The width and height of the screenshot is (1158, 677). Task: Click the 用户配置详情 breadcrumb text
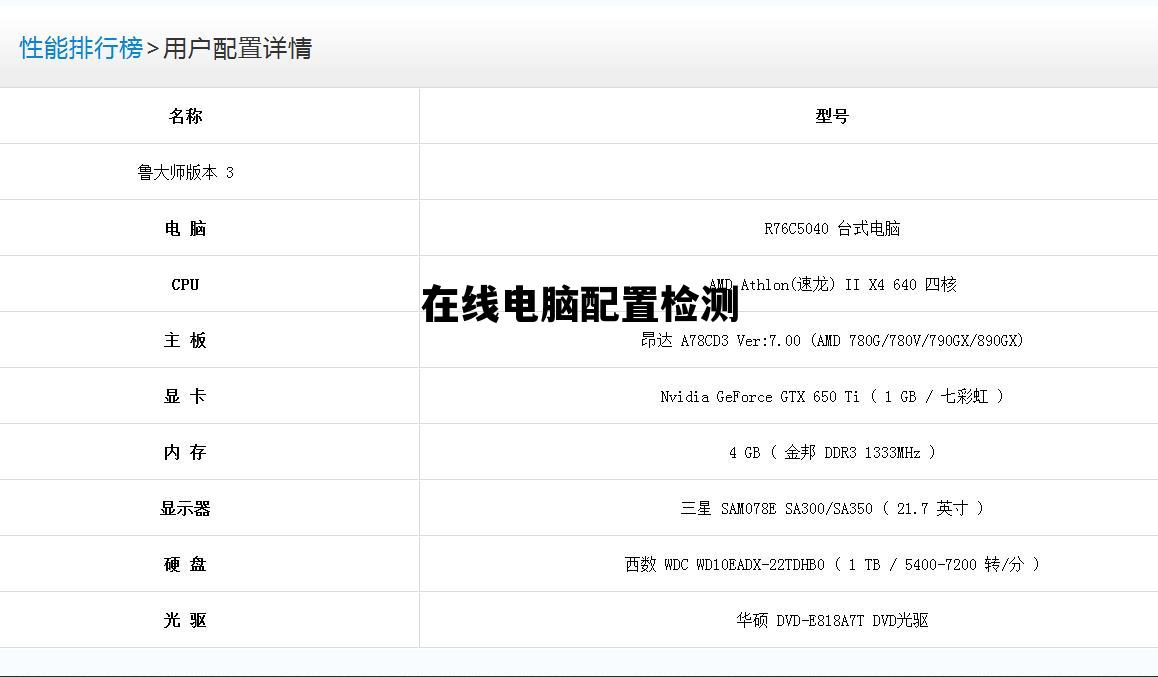(237, 49)
